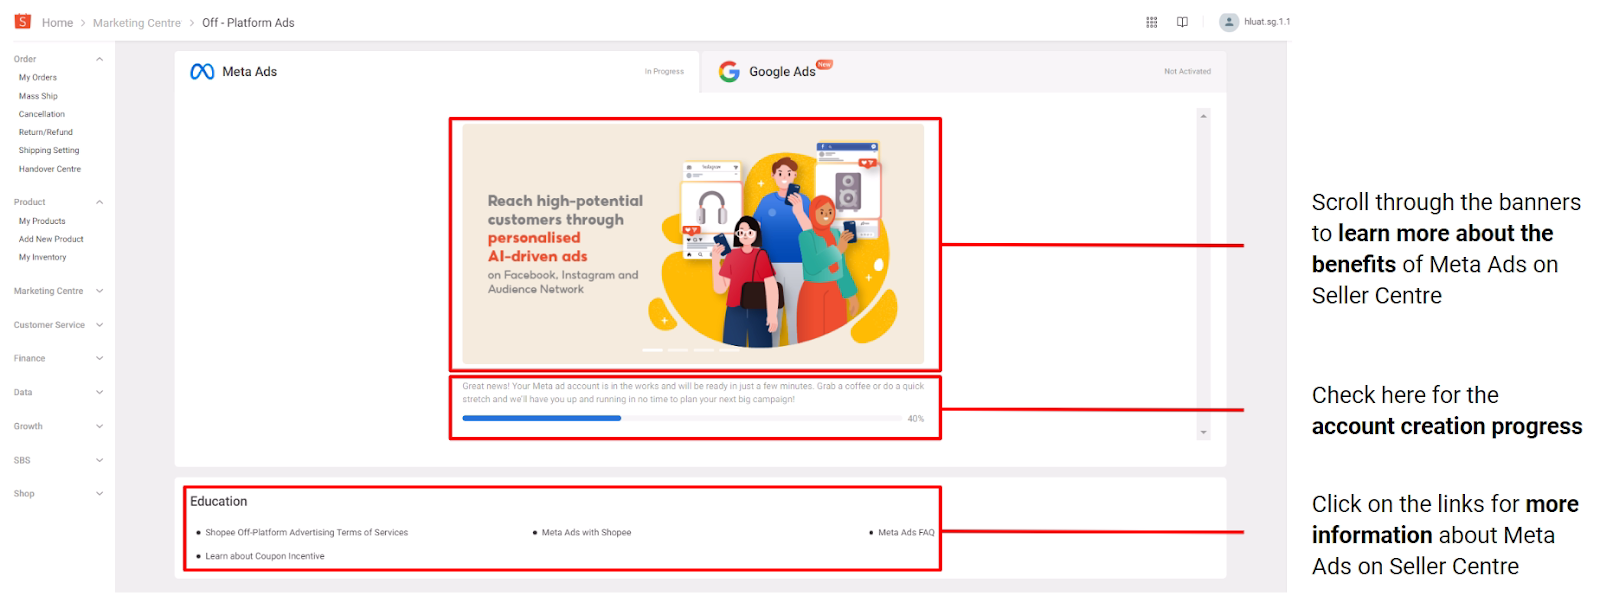This screenshot has width=1600, height=615.
Task: Open the apps grid icon
Action: (1152, 22)
